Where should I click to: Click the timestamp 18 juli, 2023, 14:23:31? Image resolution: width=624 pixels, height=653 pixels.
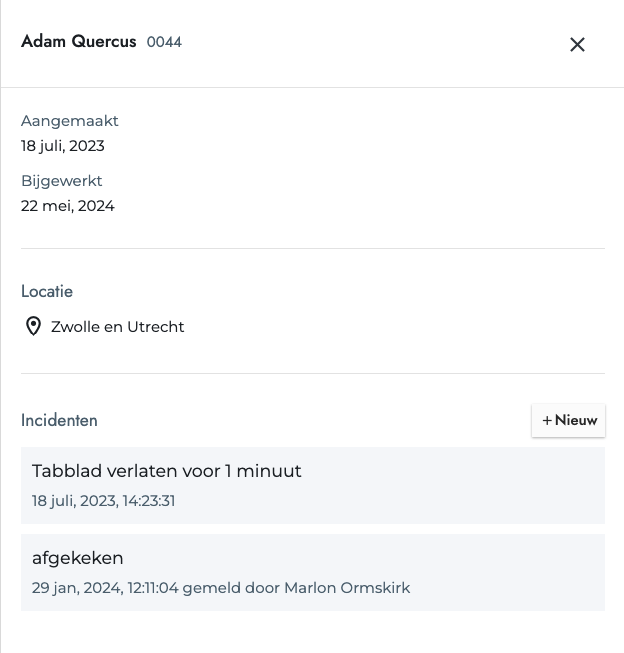point(103,501)
